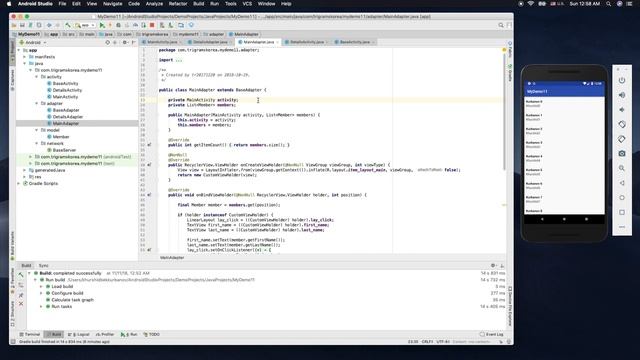Click emulator home circle icon in side panel

[622, 198]
